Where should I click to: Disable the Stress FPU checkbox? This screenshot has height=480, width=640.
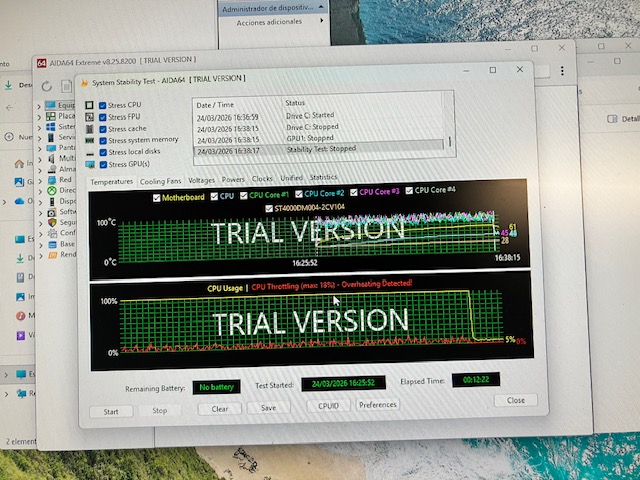[102, 117]
